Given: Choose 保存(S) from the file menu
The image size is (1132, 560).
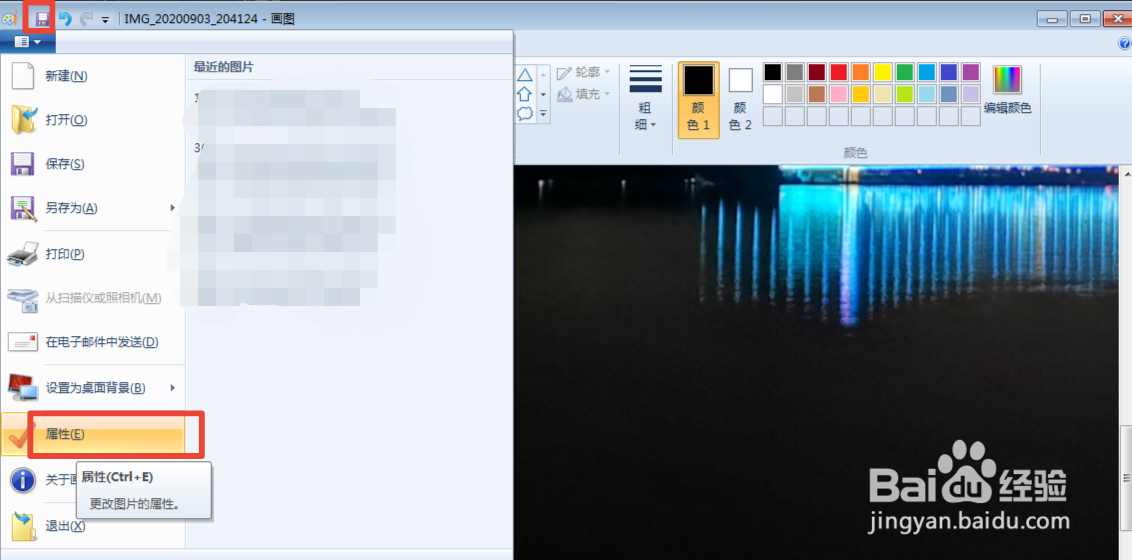Looking at the screenshot, I should (92, 164).
